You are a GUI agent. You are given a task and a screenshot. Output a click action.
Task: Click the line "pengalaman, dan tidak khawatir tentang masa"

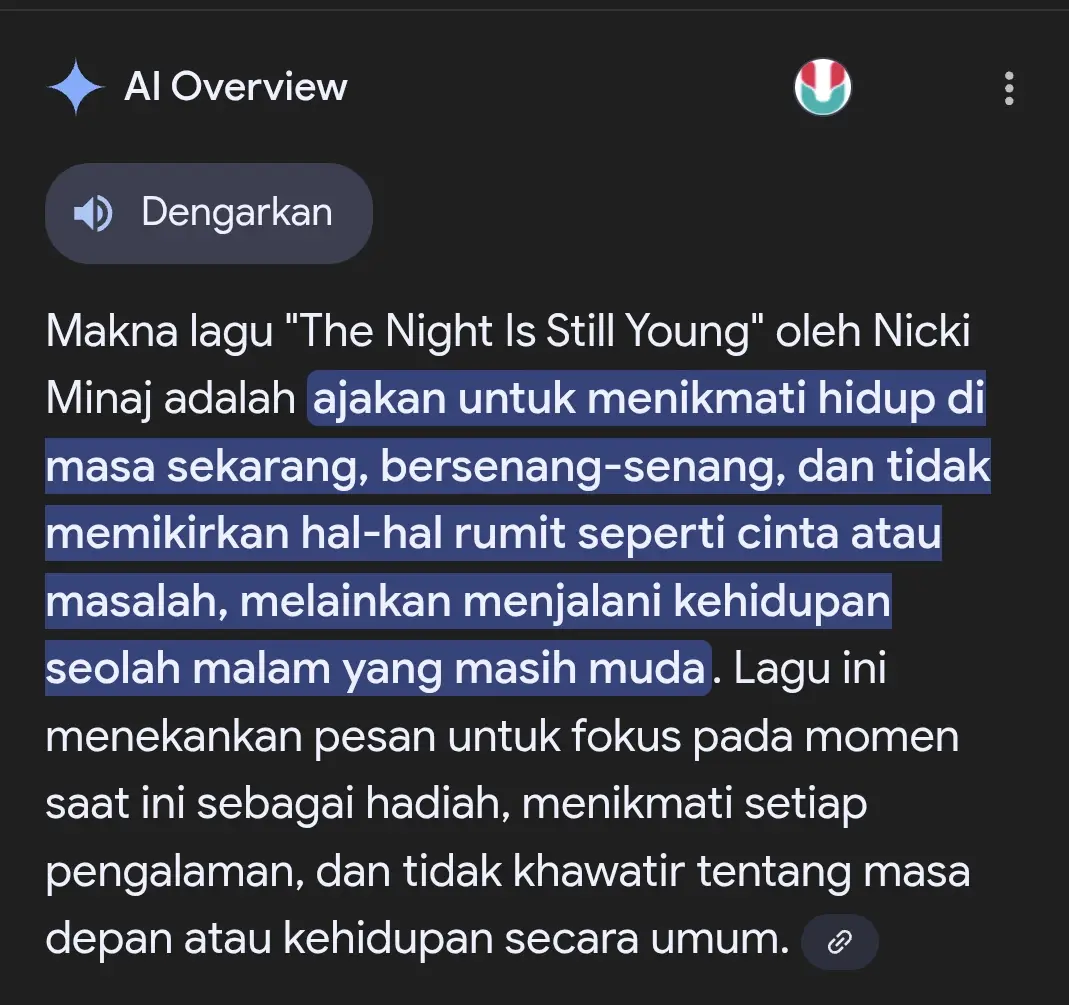507,872
